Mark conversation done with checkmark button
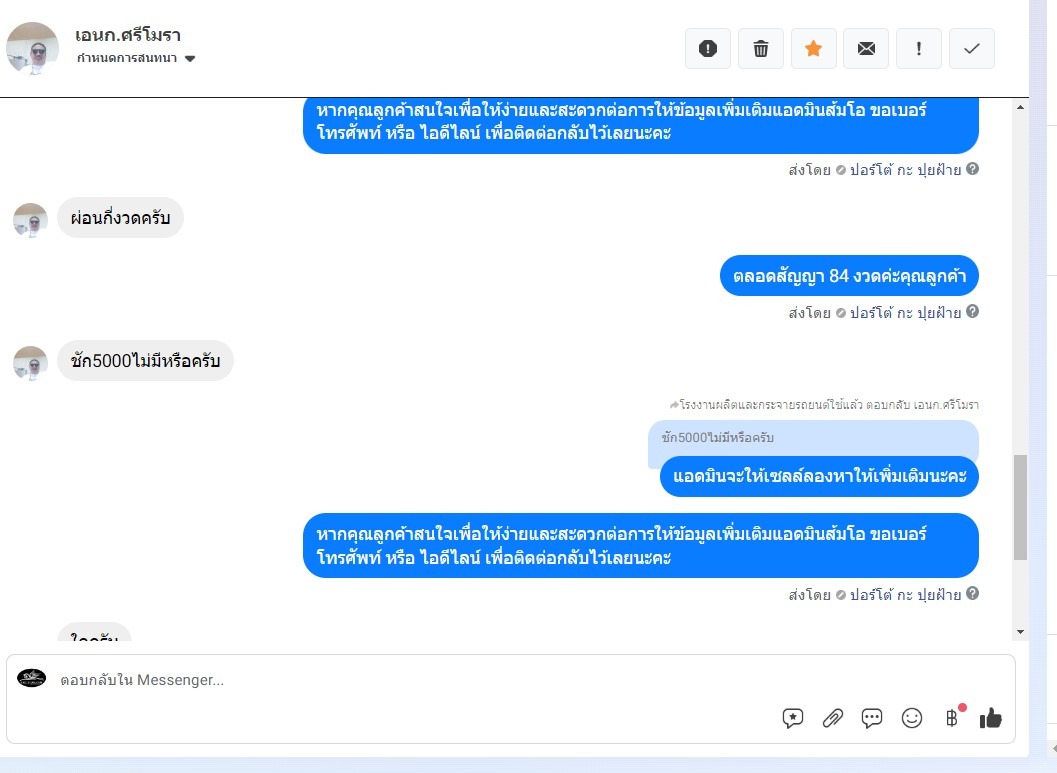The width and height of the screenshot is (1057, 773). point(971,49)
